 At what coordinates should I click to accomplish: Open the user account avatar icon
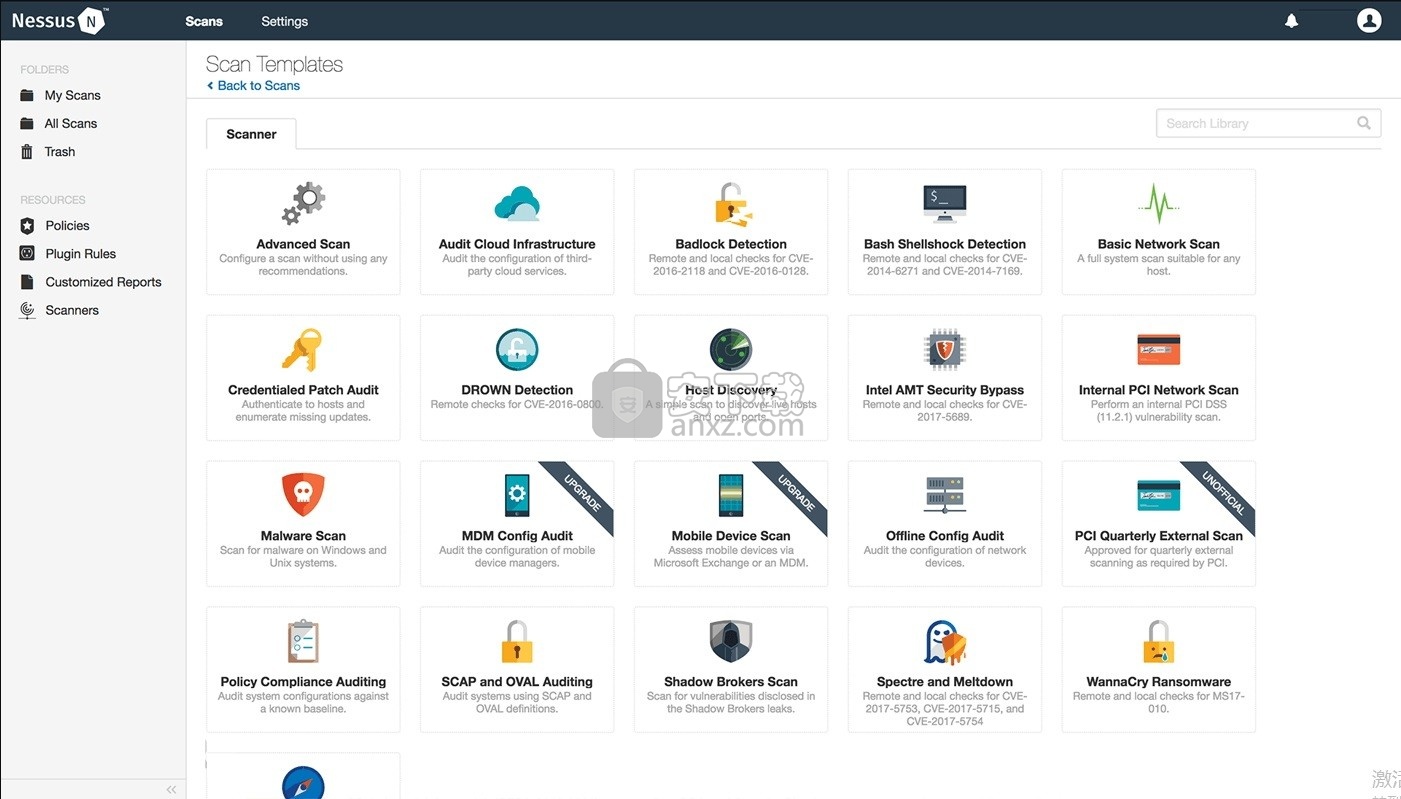(x=1369, y=20)
